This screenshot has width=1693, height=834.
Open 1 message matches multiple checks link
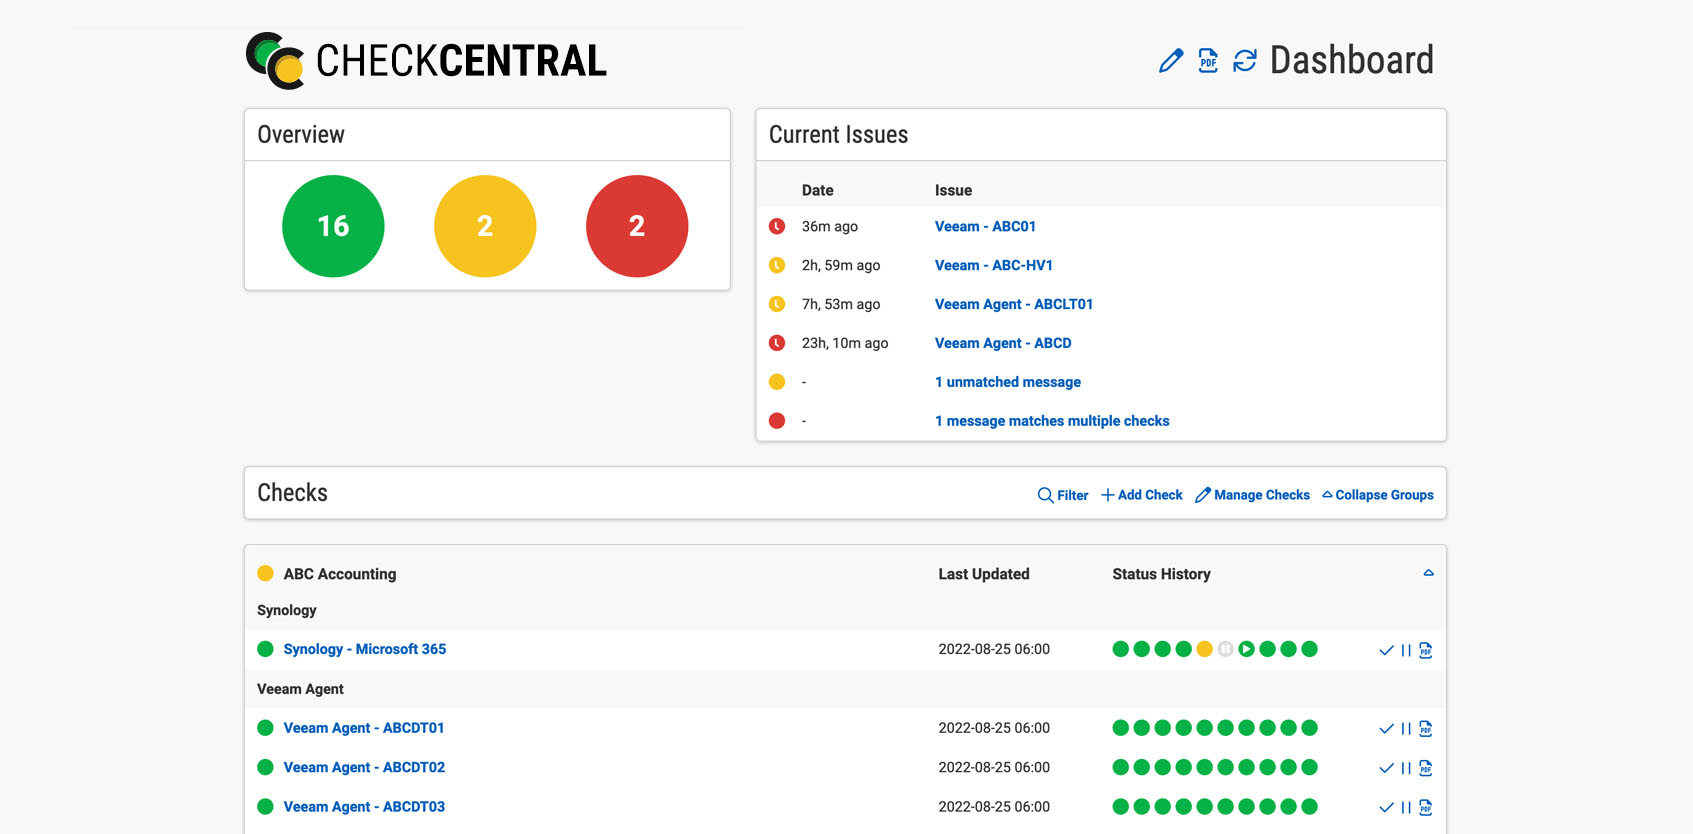(1052, 421)
